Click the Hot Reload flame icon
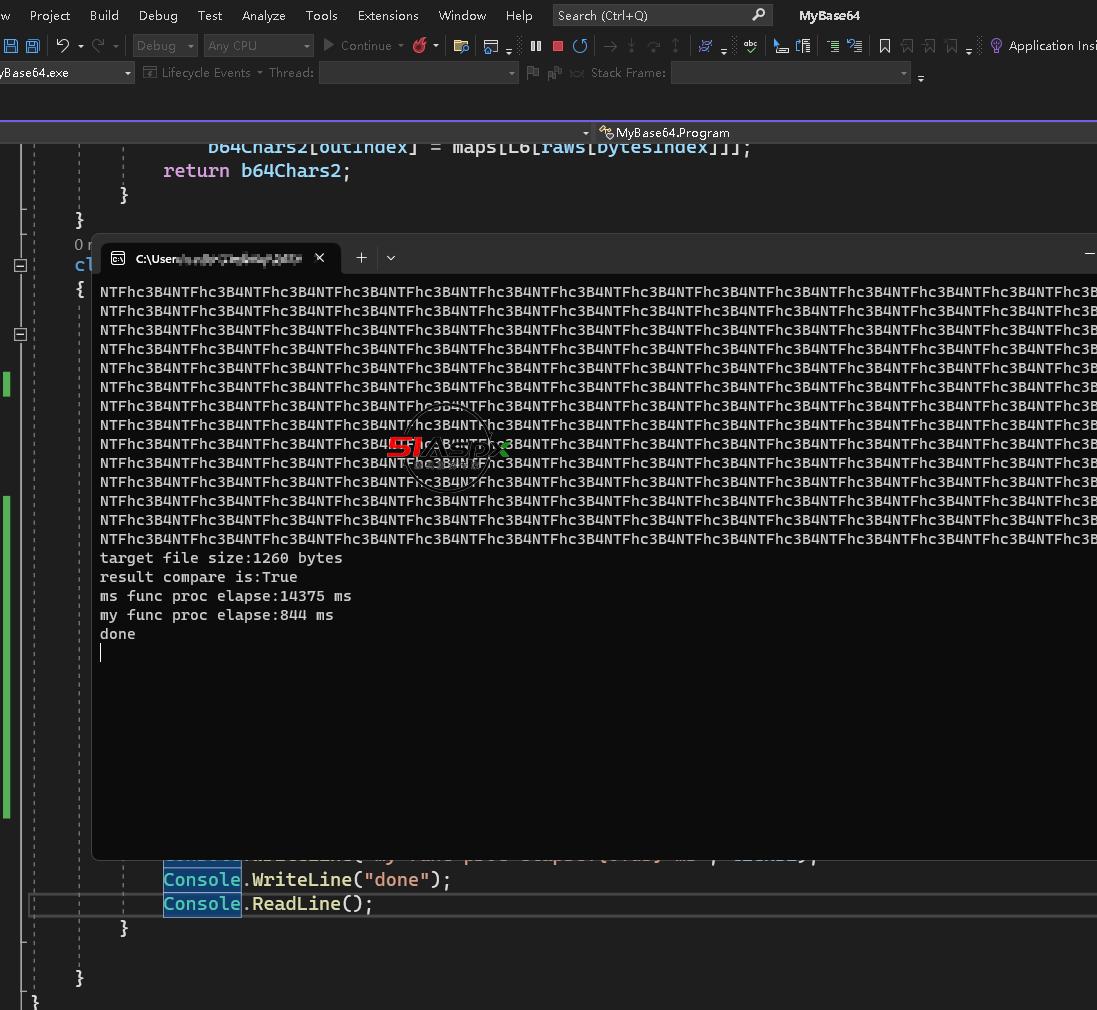The height and width of the screenshot is (1010, 1097). [x=420, y=46]
